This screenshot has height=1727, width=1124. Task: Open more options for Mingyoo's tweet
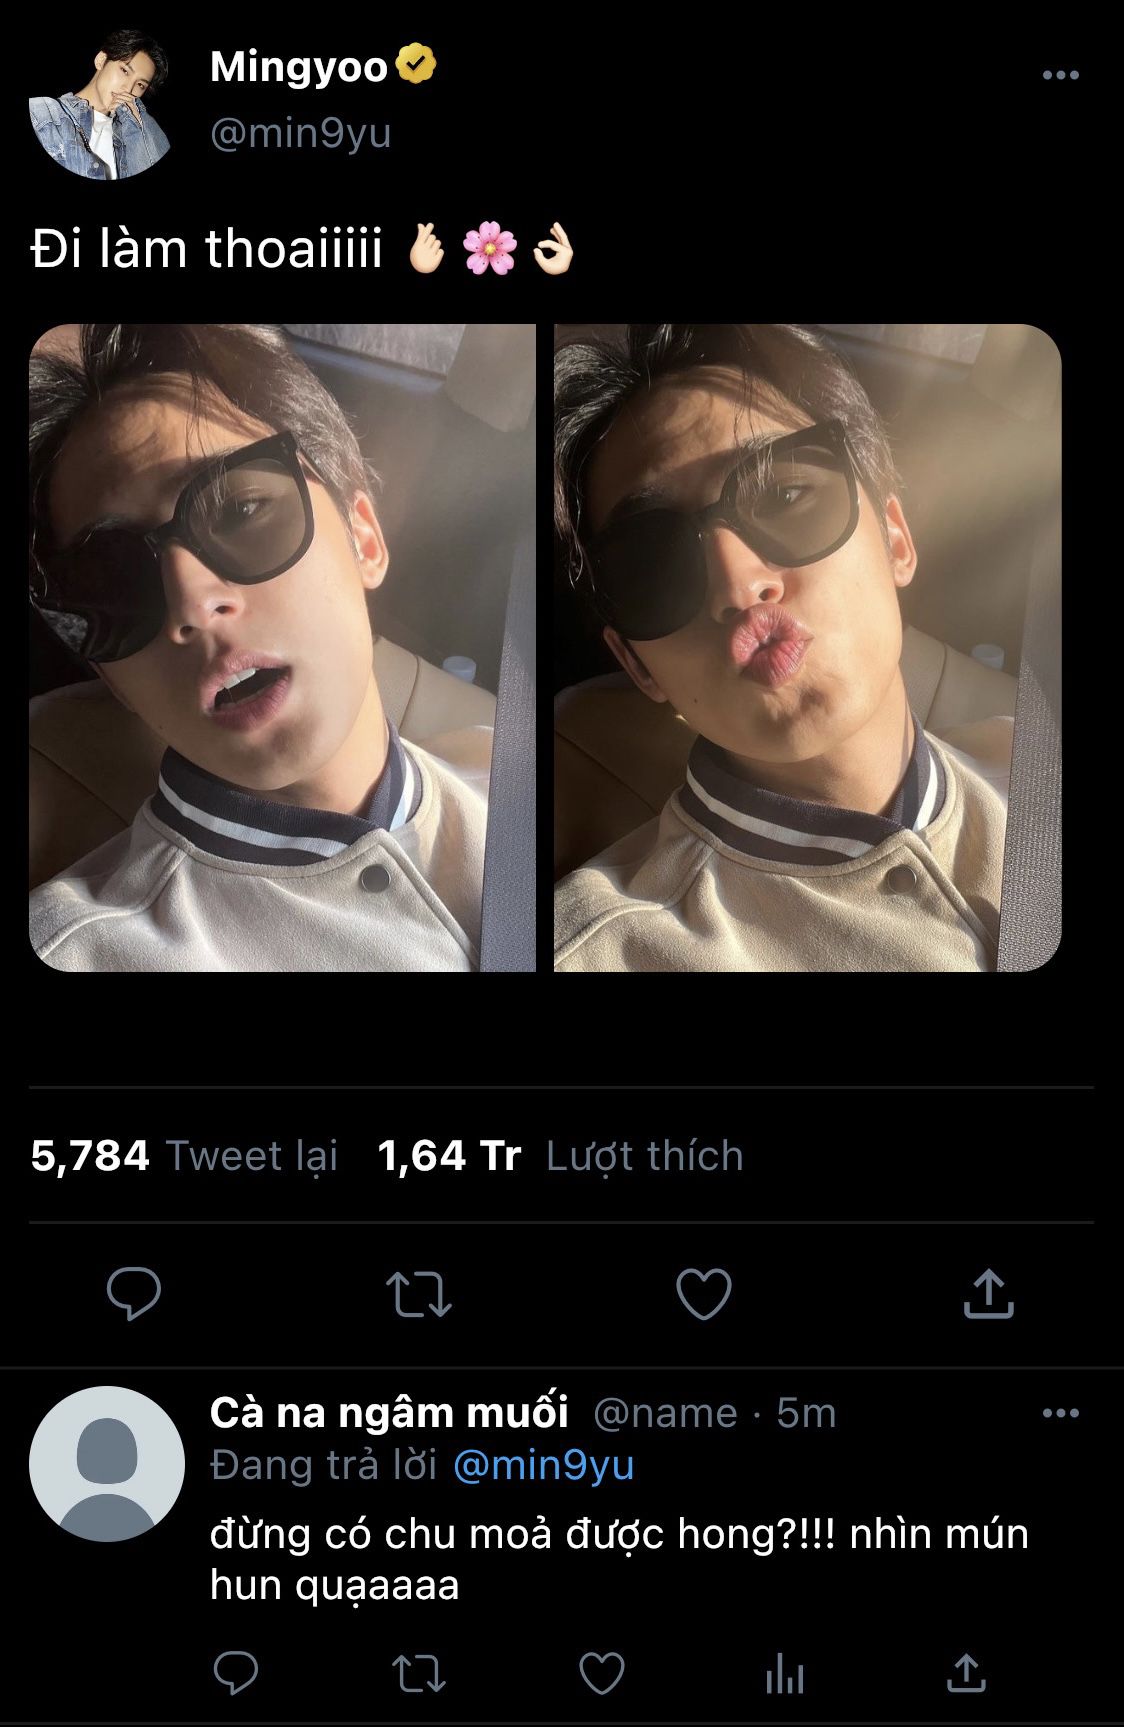click(x=1060, y=75)
